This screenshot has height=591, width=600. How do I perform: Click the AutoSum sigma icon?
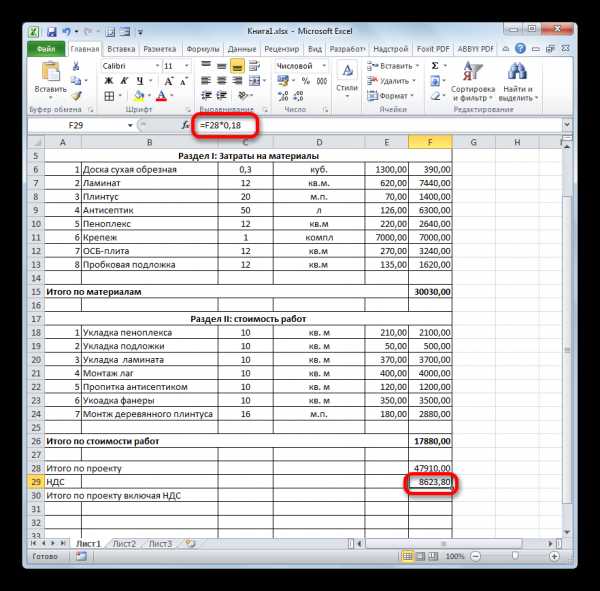tap(435, 66)
